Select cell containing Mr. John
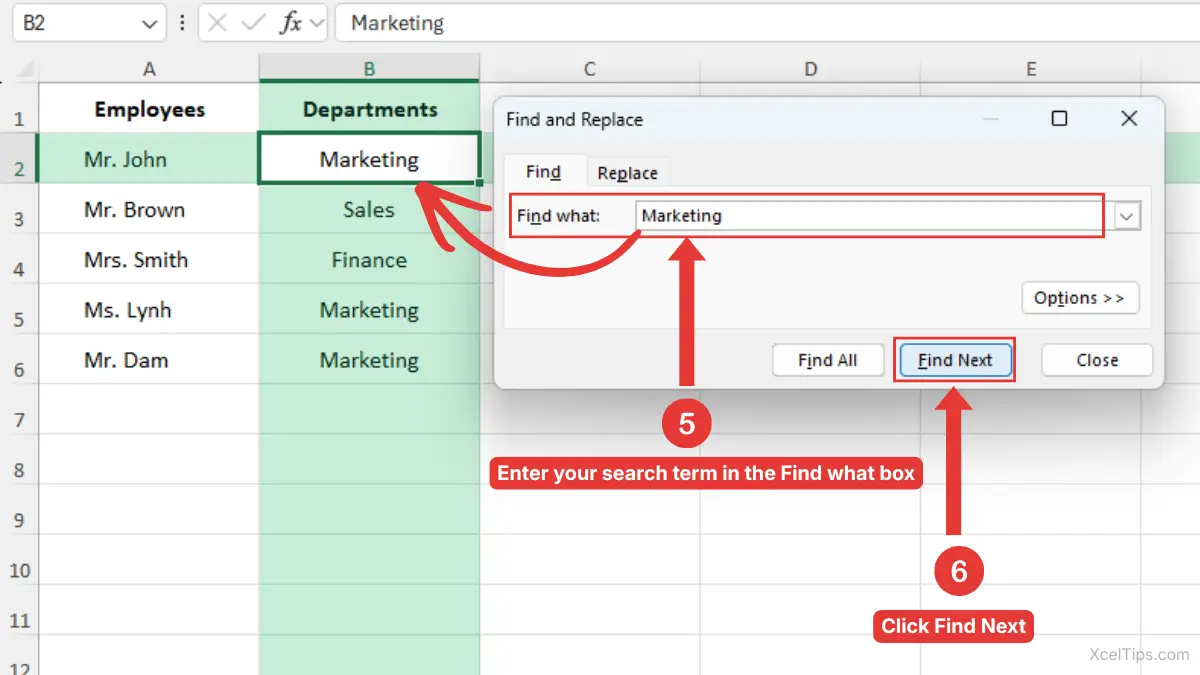This screenshot has height=675, width=1200. (x=149, y=160)
